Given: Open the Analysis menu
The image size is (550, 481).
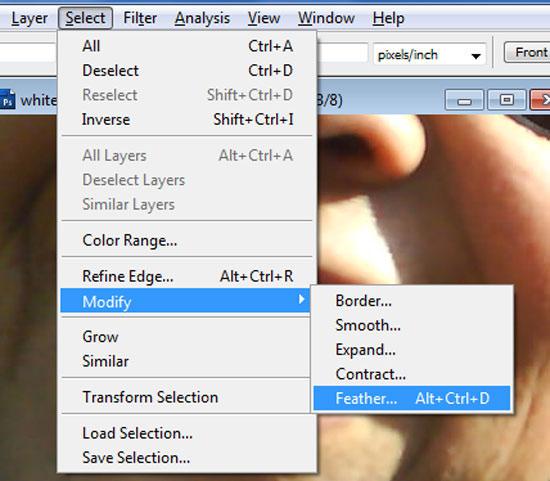Looking at the screenshot, I should (202, 18).
